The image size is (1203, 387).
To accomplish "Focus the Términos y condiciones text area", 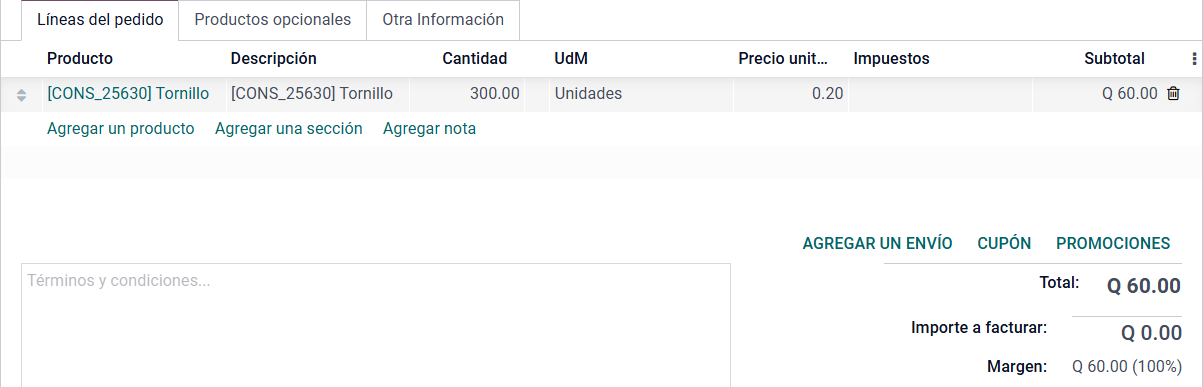I will tap(376, 325).
